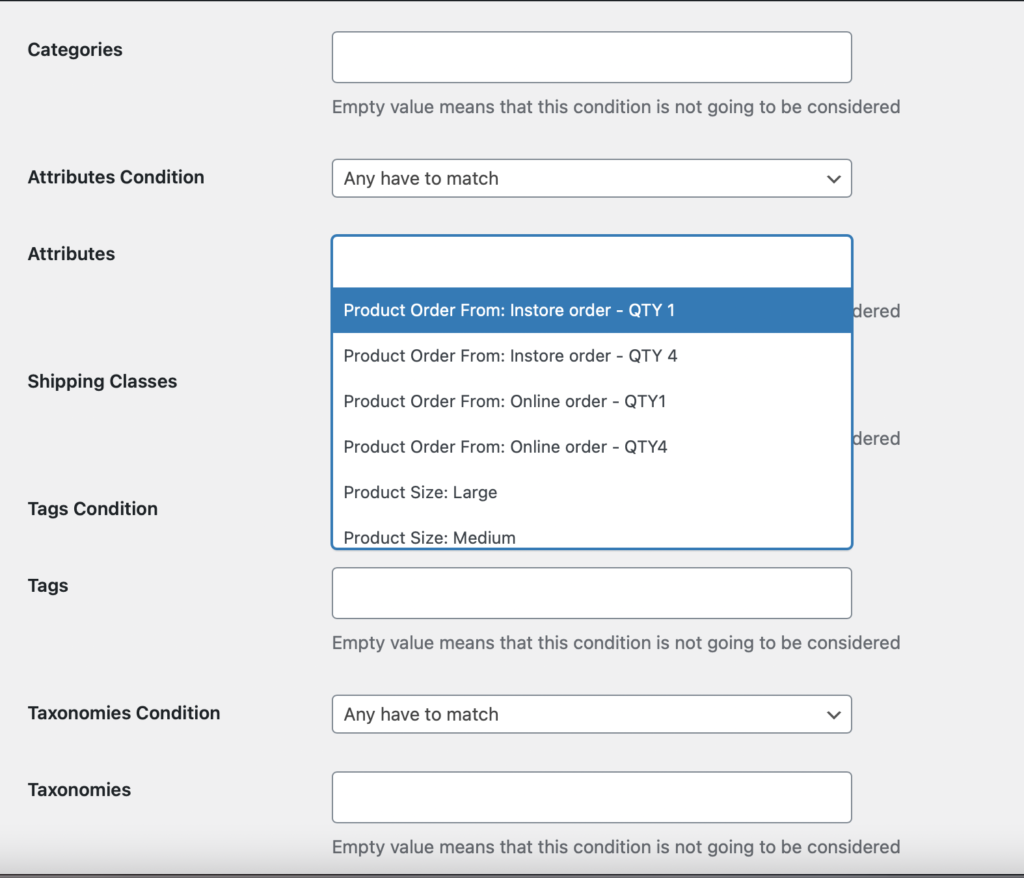Choose Product Size: Medium option
1024x878 pixels.
[591, 536]
